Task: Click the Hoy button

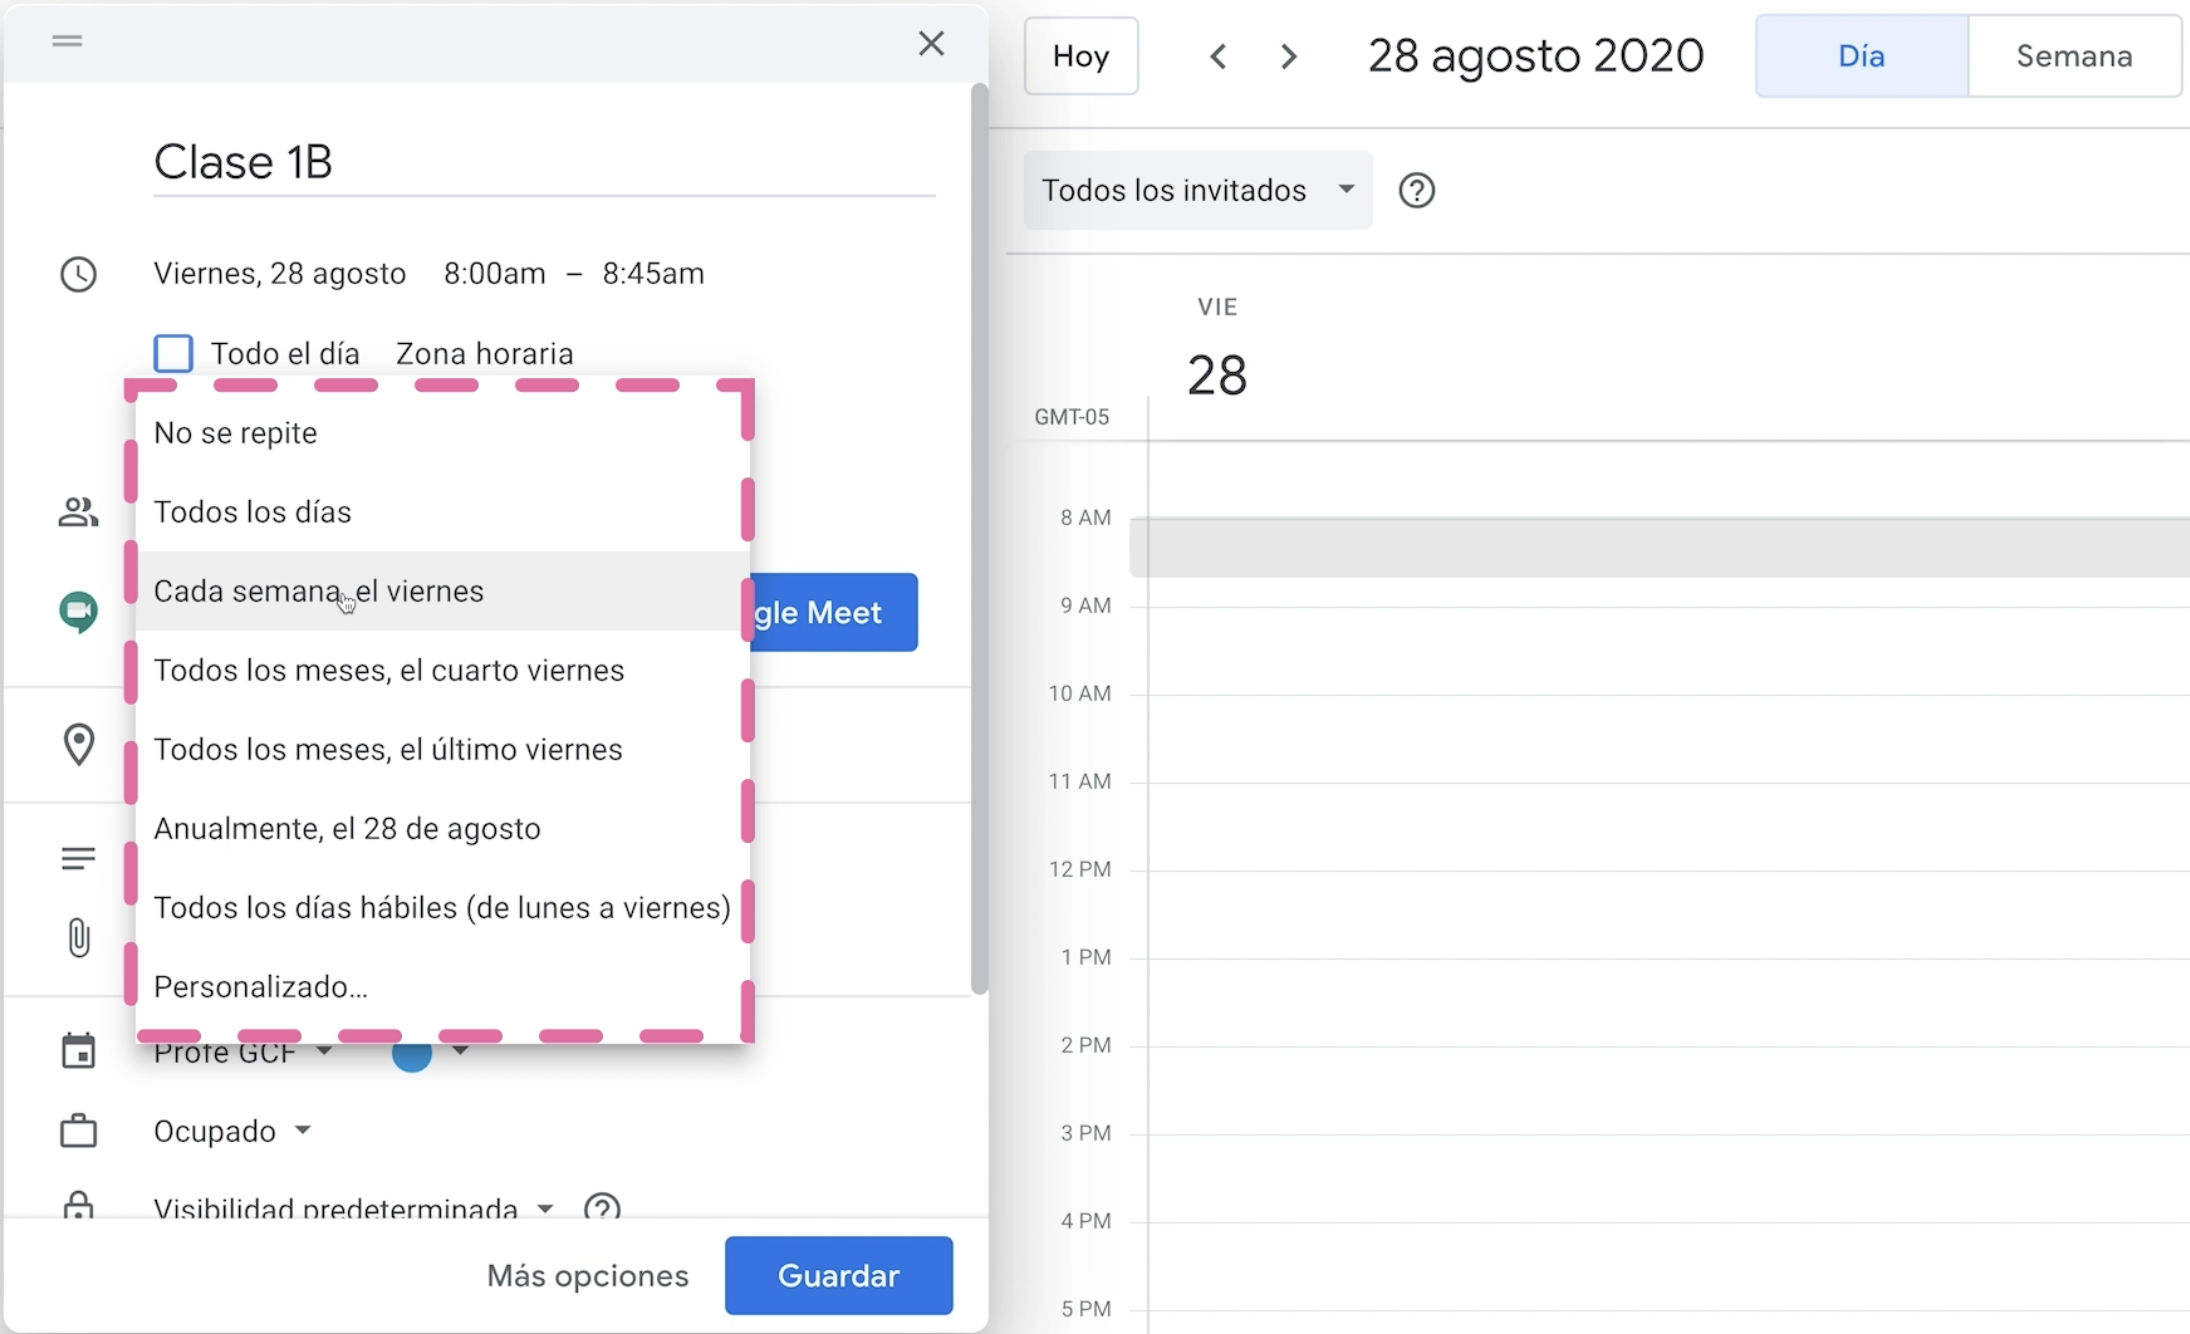Action: pos(1081,56)
